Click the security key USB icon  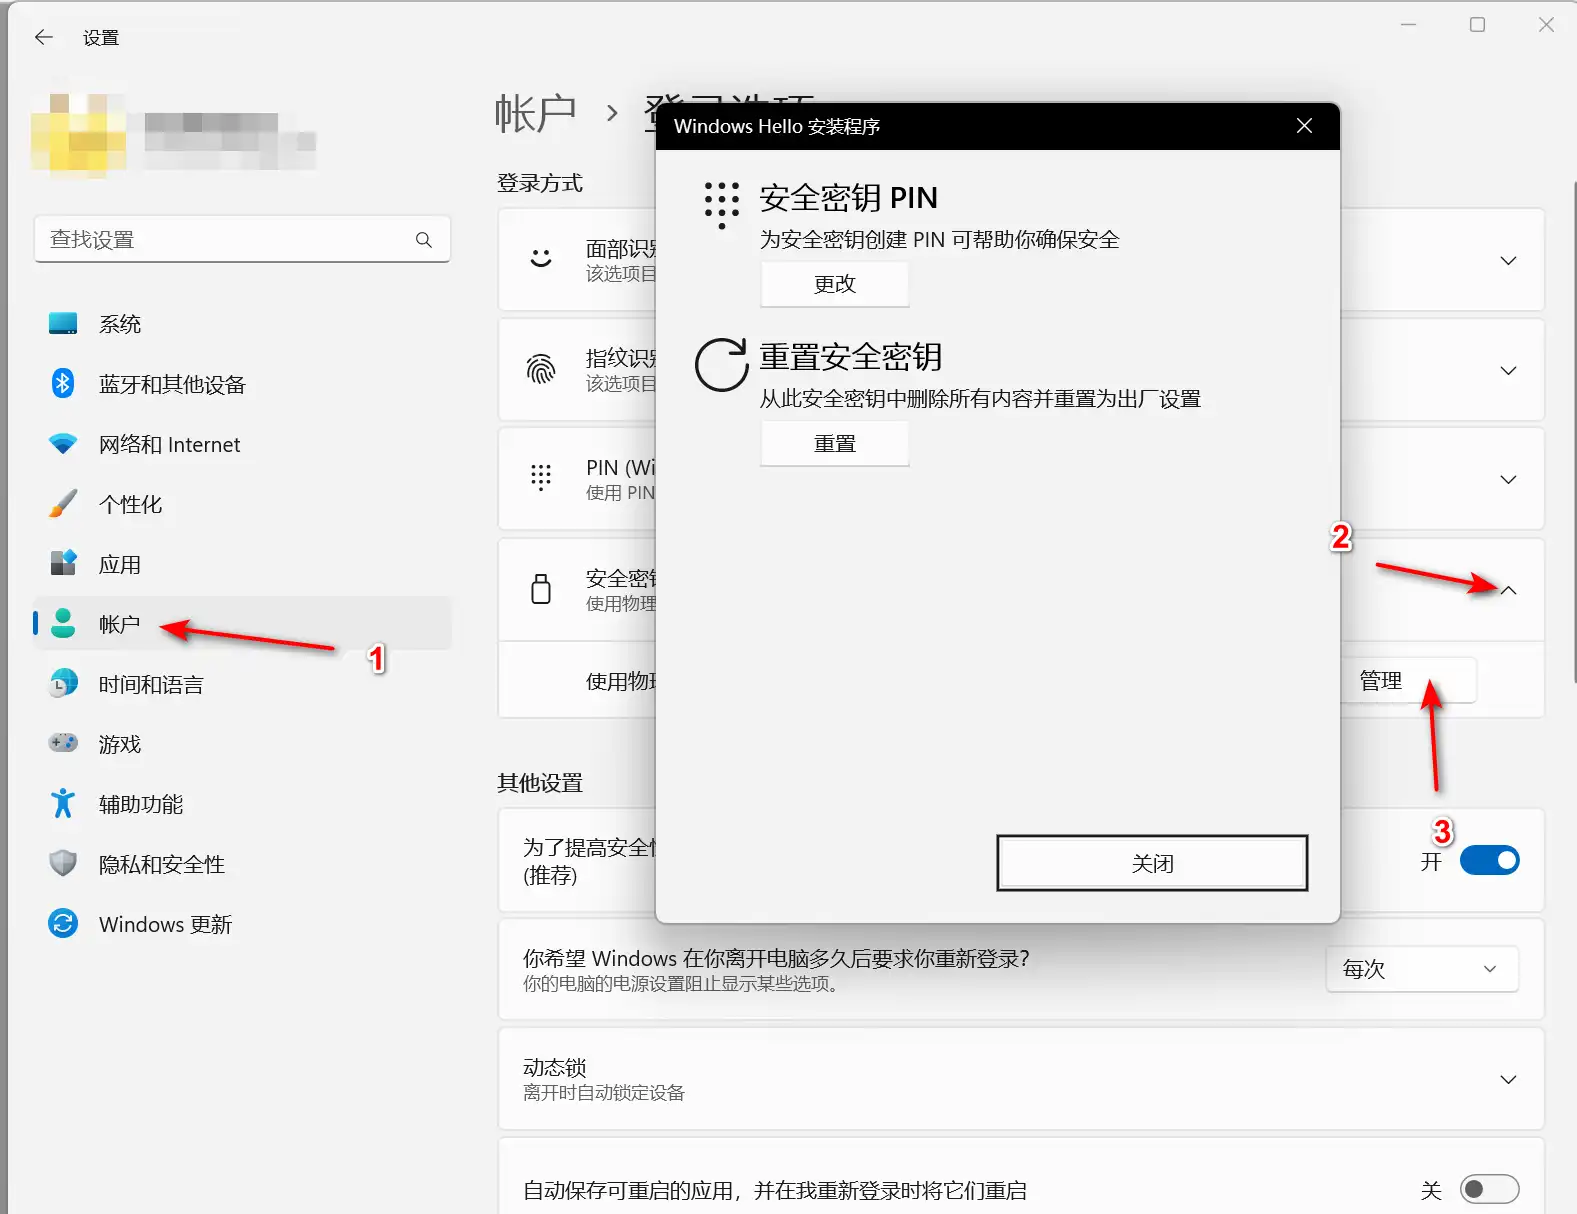[541, 589]
